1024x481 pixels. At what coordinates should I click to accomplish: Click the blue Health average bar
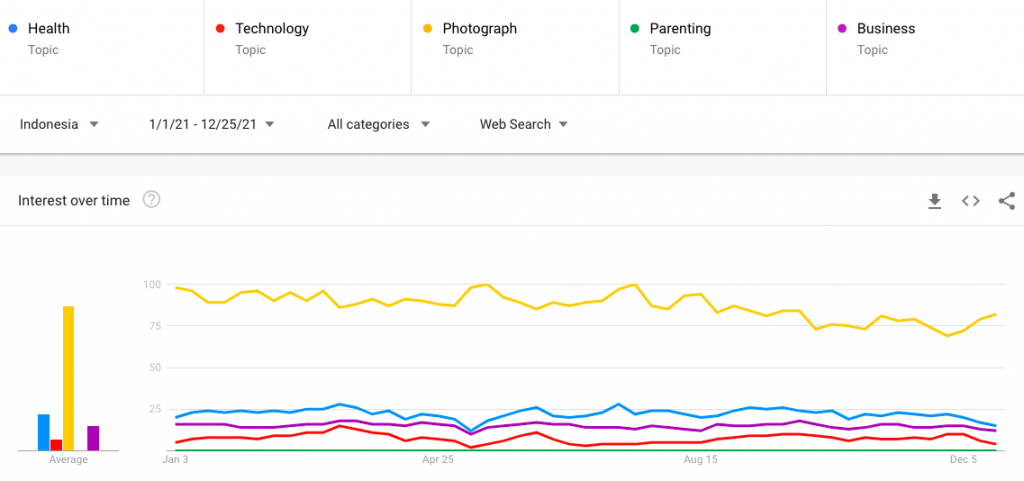coord(43,432)
